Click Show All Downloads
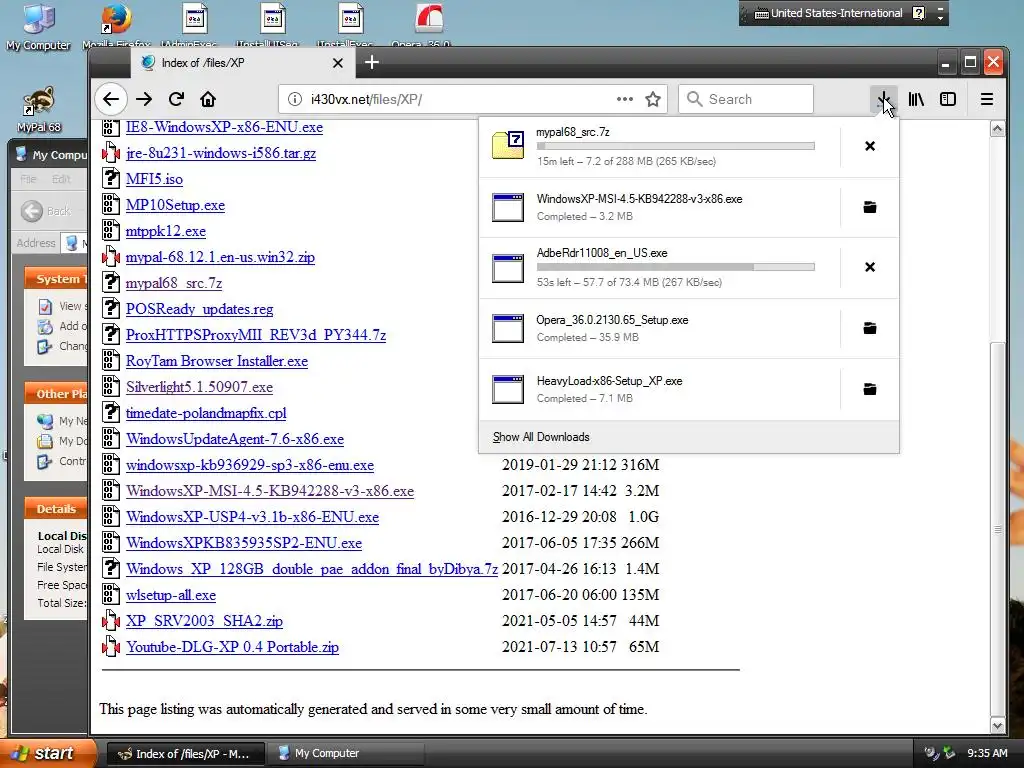This screenshot has height=768, width=1024. 541,437
